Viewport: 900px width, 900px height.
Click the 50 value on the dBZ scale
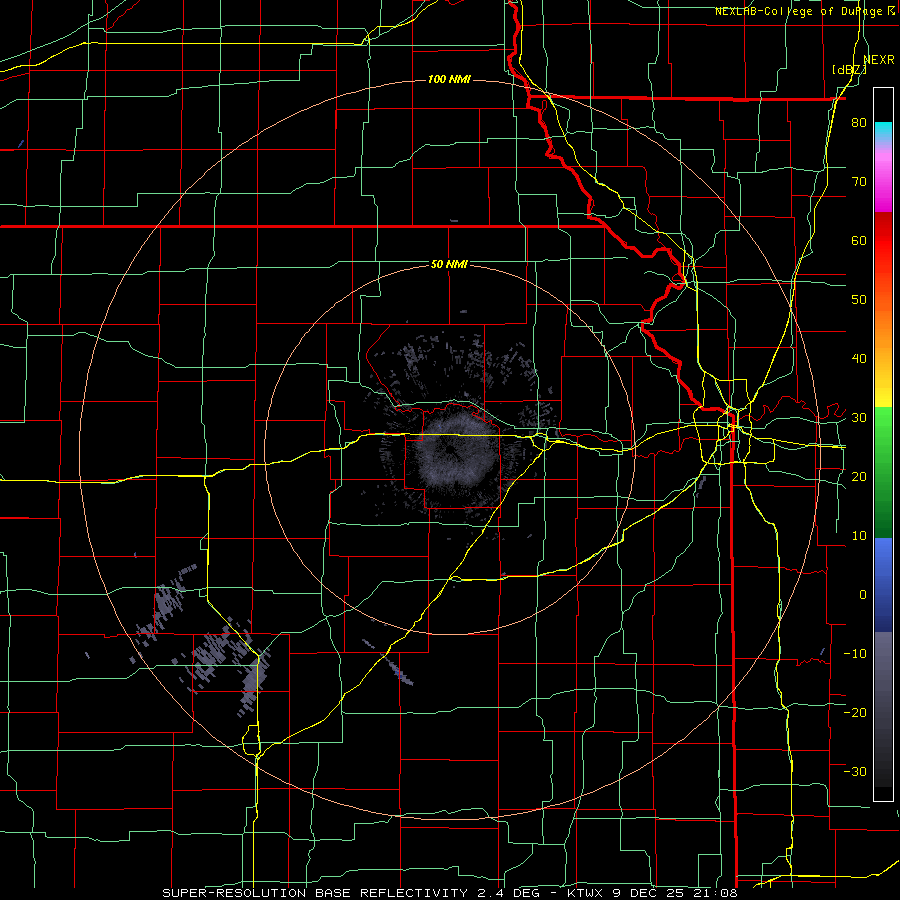859,300
